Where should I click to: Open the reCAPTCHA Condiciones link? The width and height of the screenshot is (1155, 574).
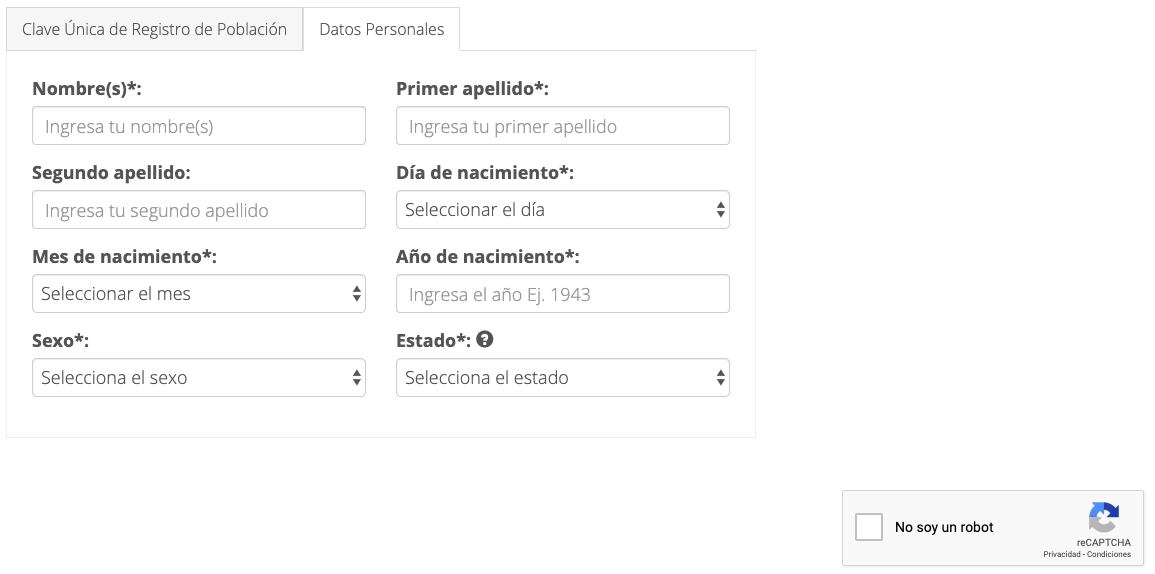[x=1109, y=554]
